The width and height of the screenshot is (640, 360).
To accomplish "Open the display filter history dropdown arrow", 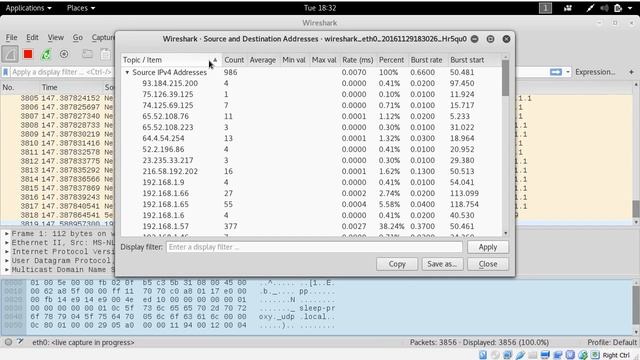I will [x=568, y=72].
